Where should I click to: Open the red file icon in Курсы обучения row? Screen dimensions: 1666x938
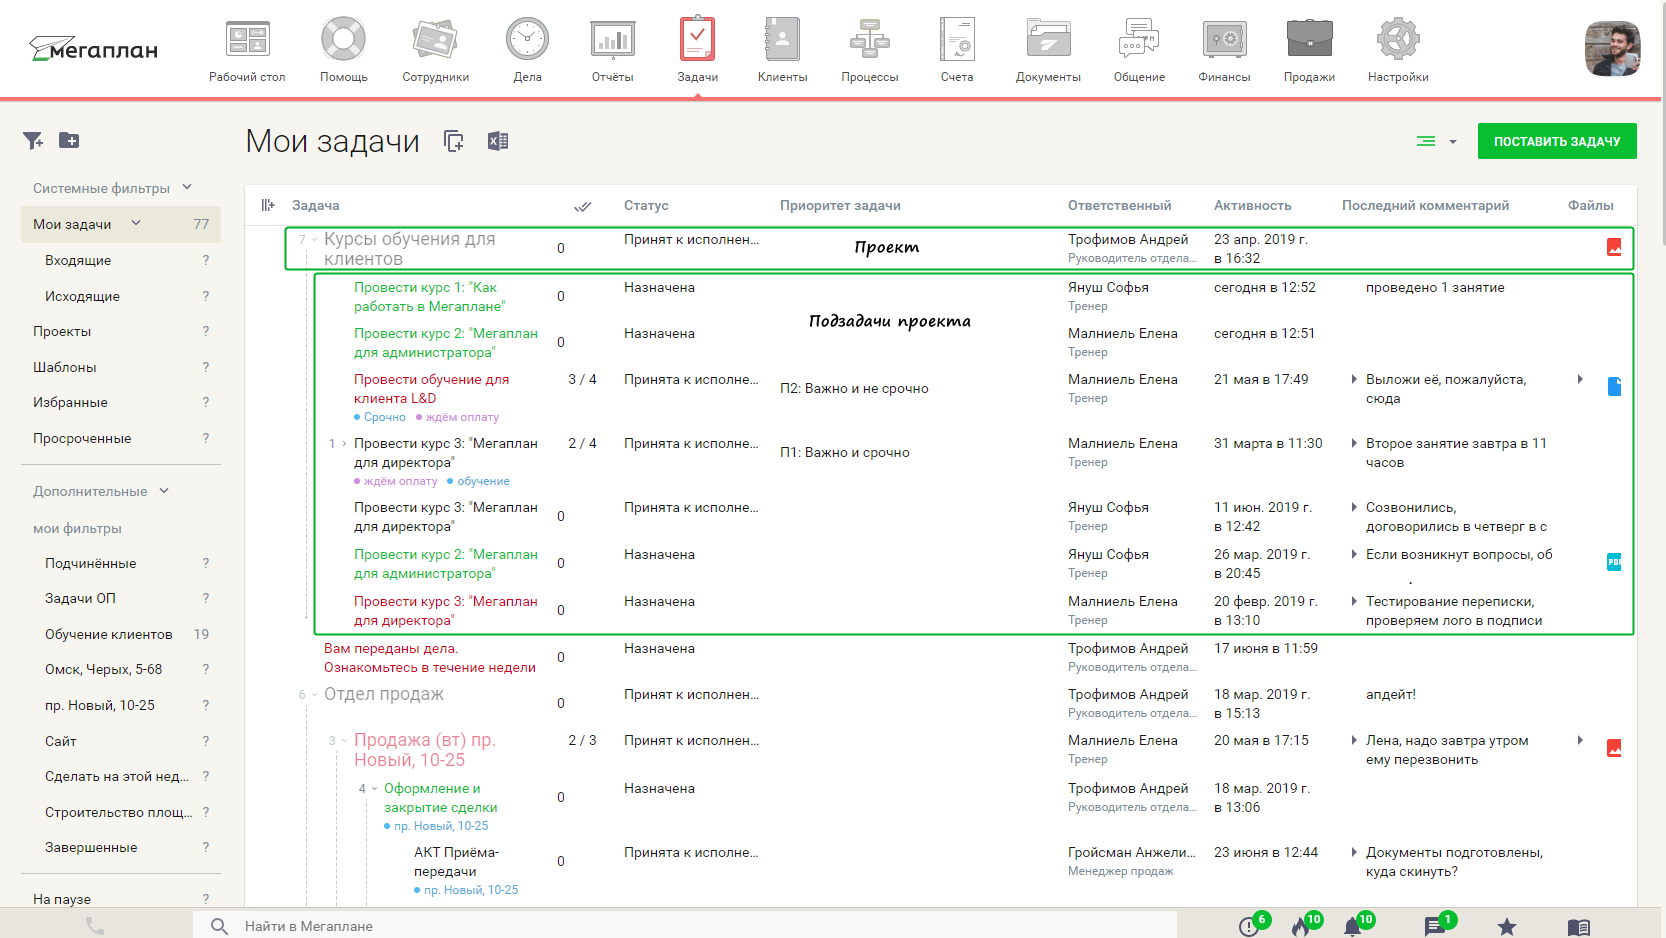1614,247
